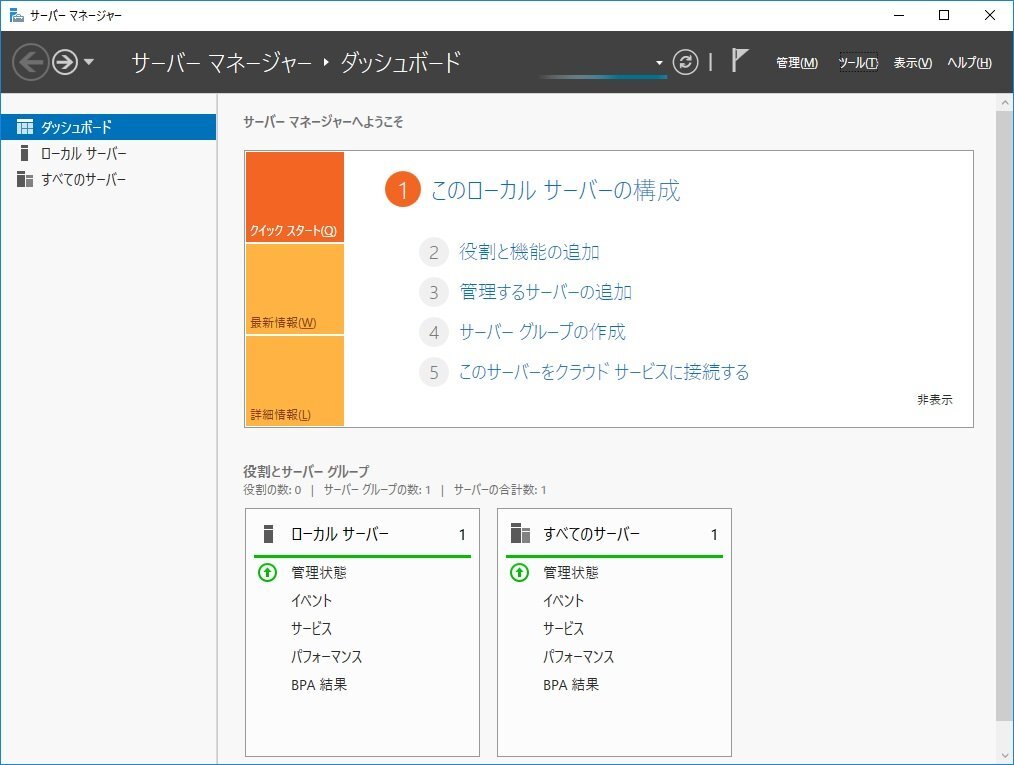Select the ローカル サーバー icon in the sidebar
The height and width of the screenshot is (765, 1014).
click(x=24, y=153)
